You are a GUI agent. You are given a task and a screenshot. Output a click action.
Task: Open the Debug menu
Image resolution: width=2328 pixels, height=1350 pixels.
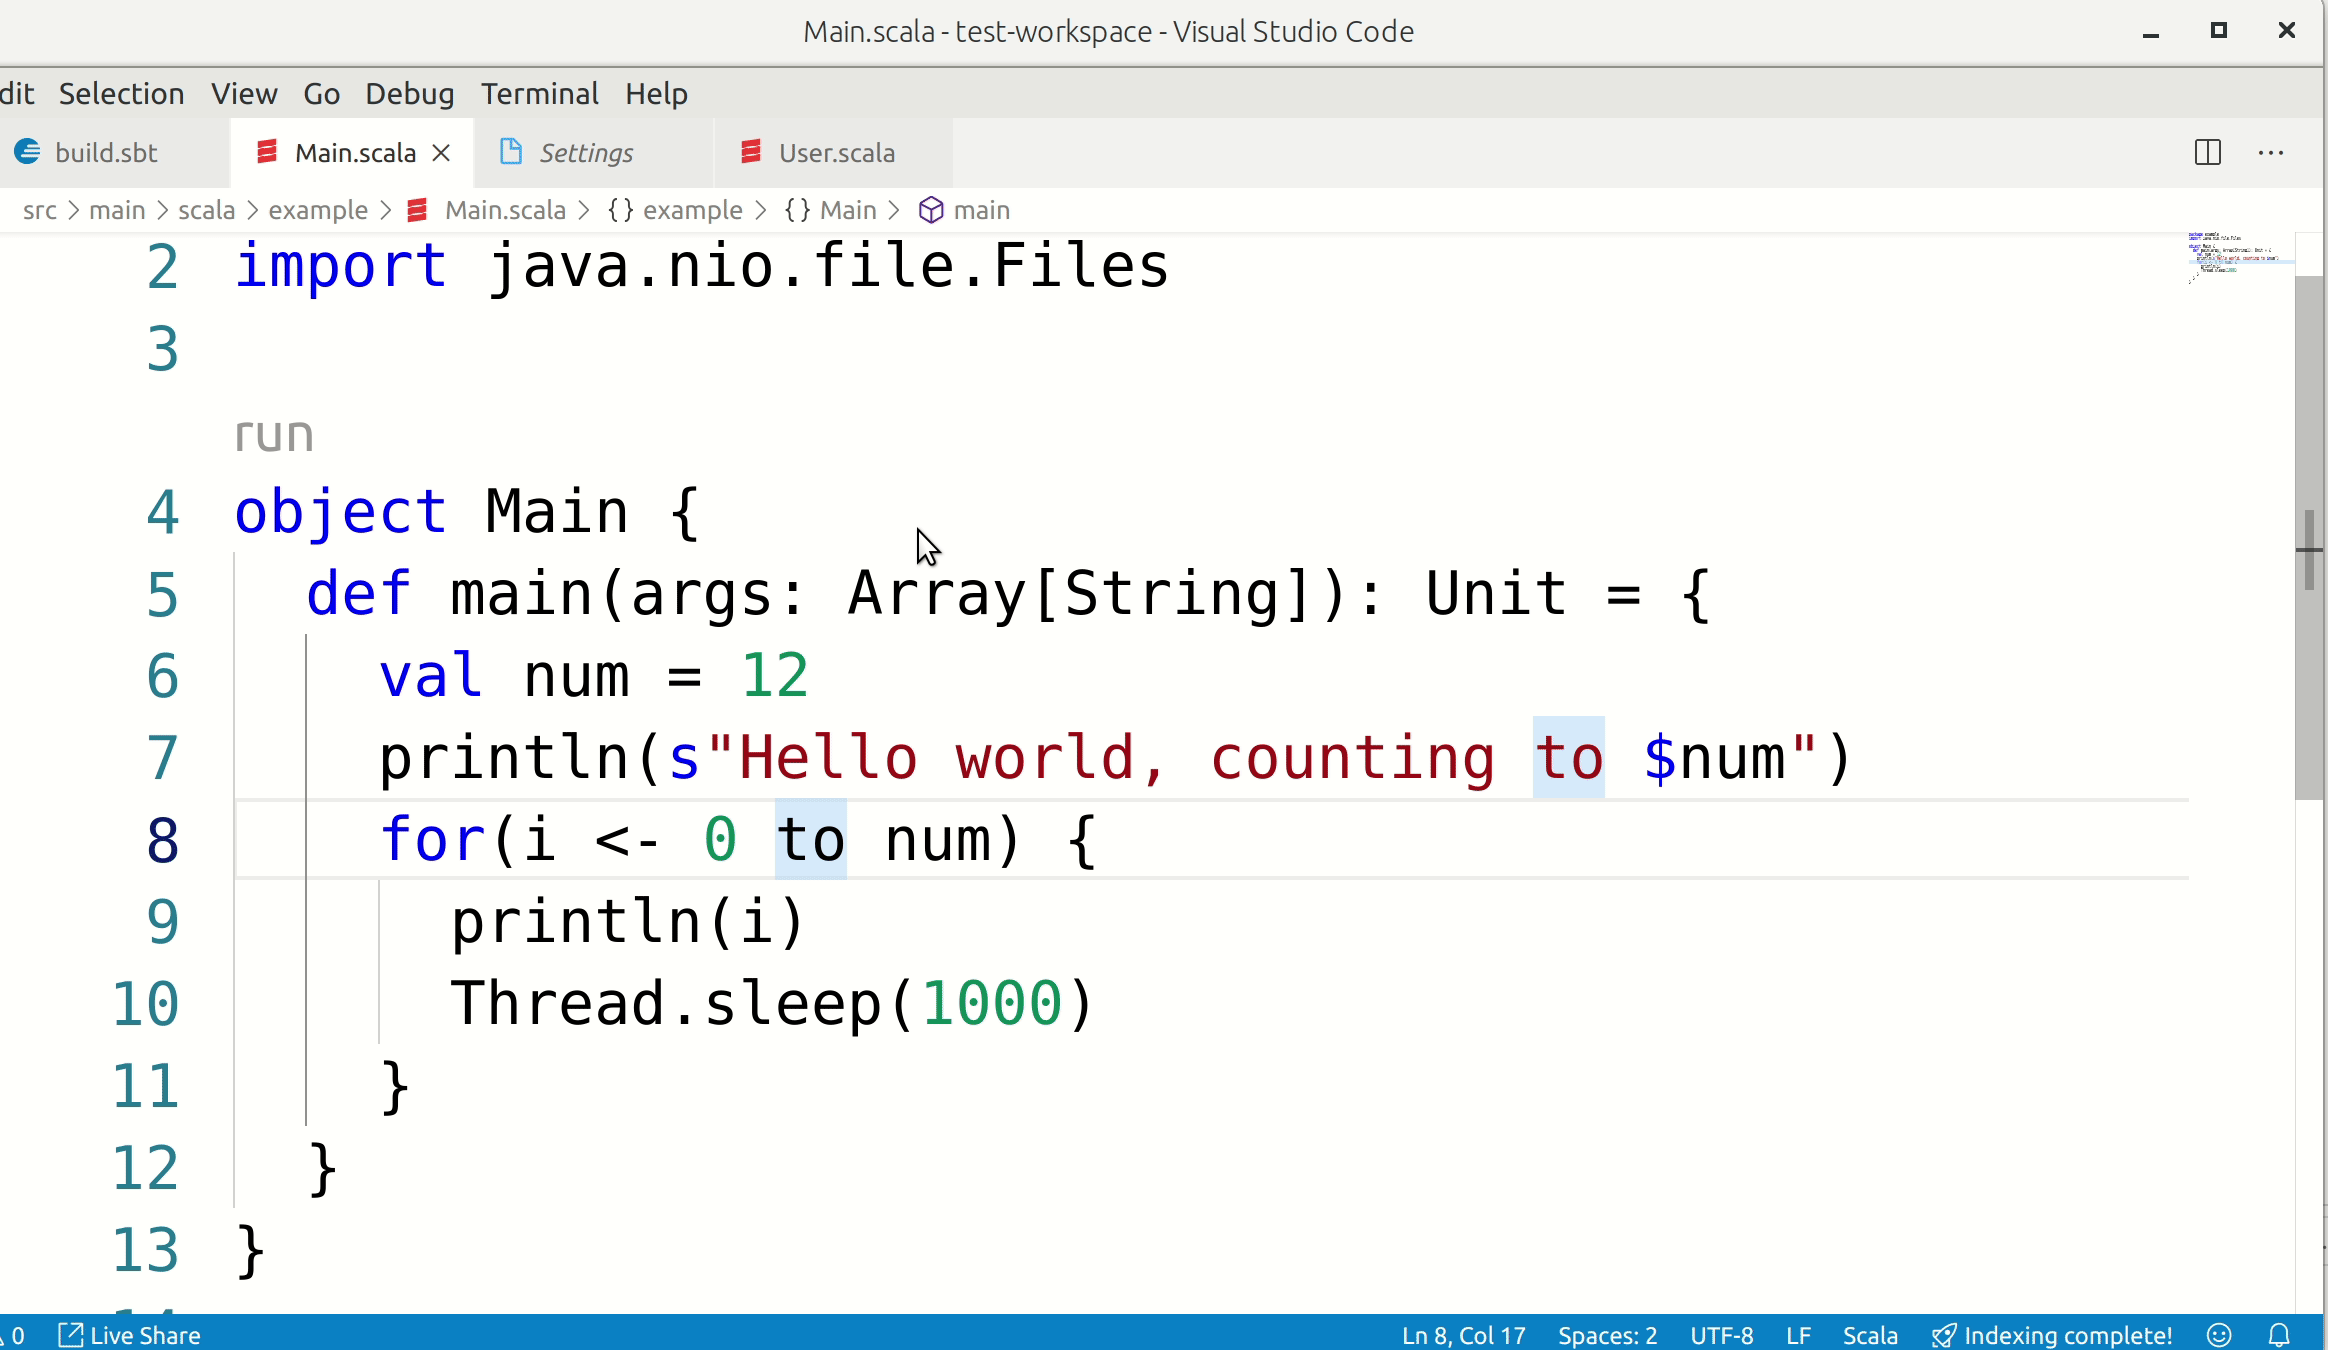tap(409, 94)
